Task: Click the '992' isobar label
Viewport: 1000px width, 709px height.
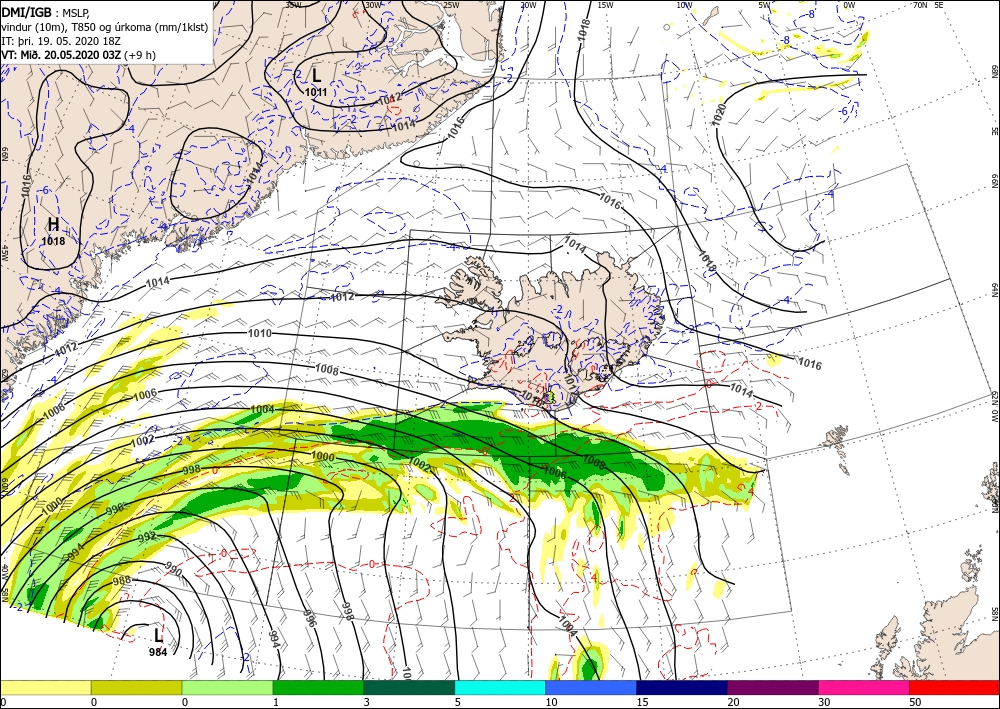Action: pyautogui.click(x=147, y=536)
